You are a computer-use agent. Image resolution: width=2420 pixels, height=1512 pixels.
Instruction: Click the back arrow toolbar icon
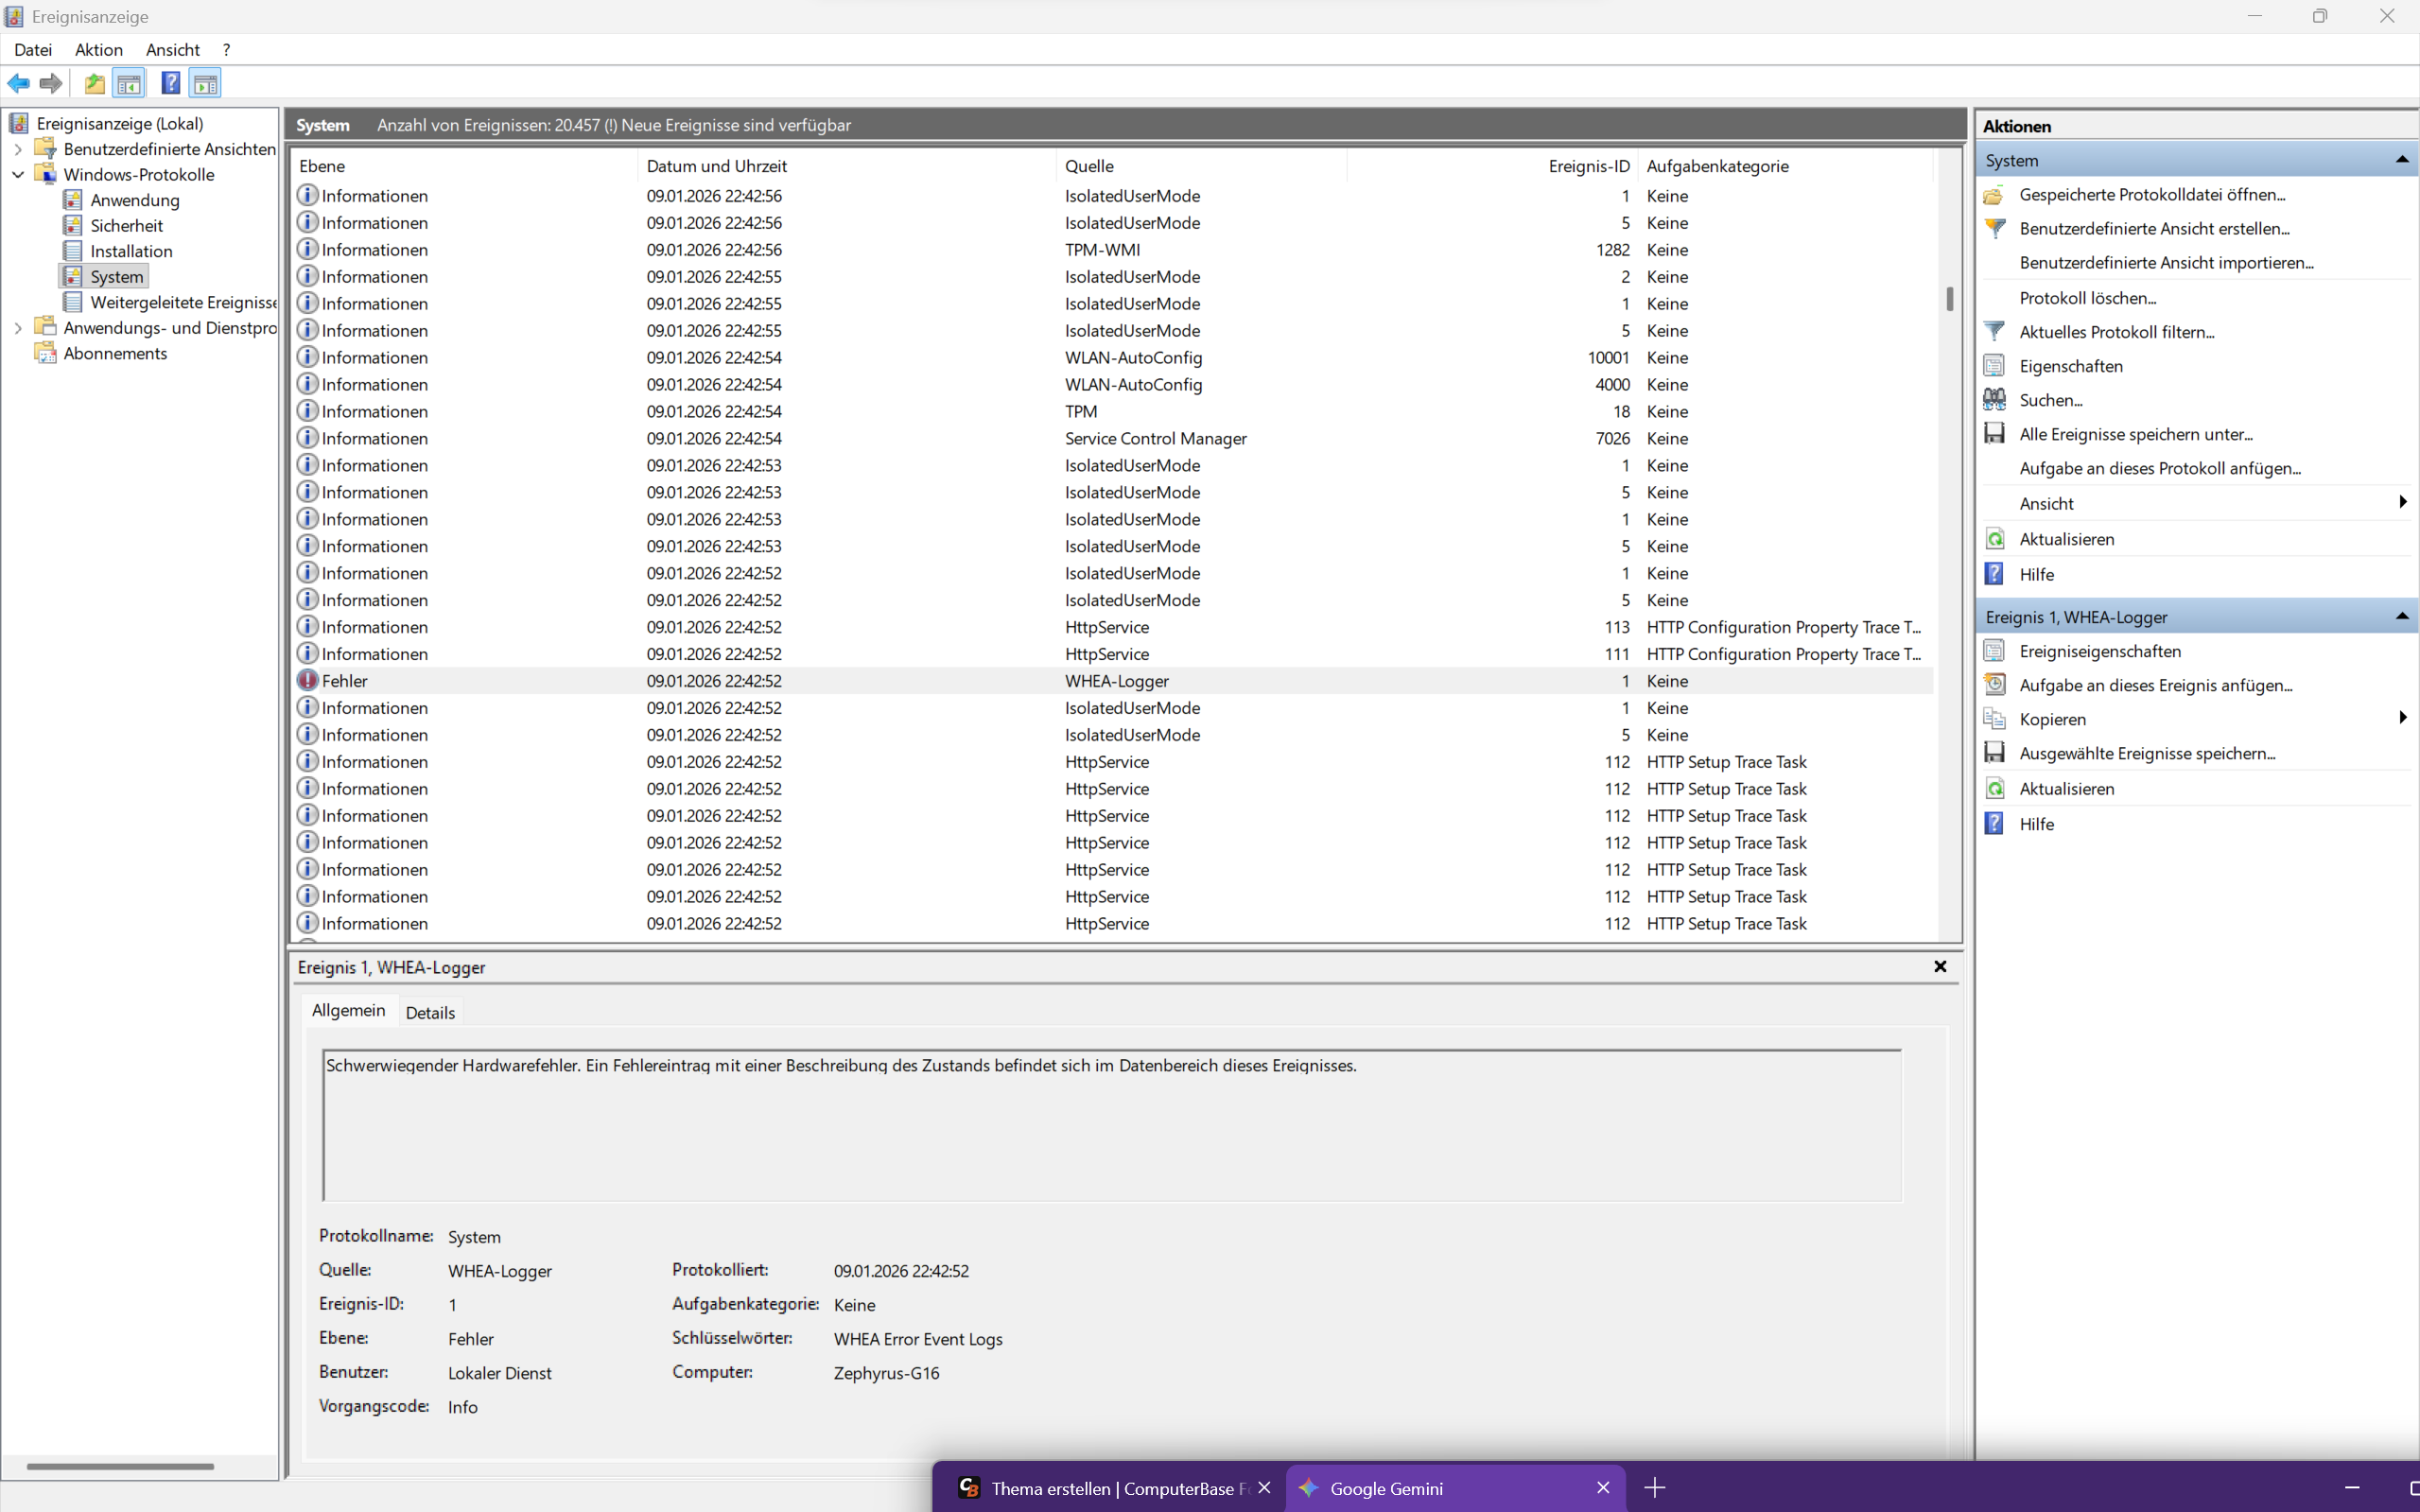click(x=19, y=83)
